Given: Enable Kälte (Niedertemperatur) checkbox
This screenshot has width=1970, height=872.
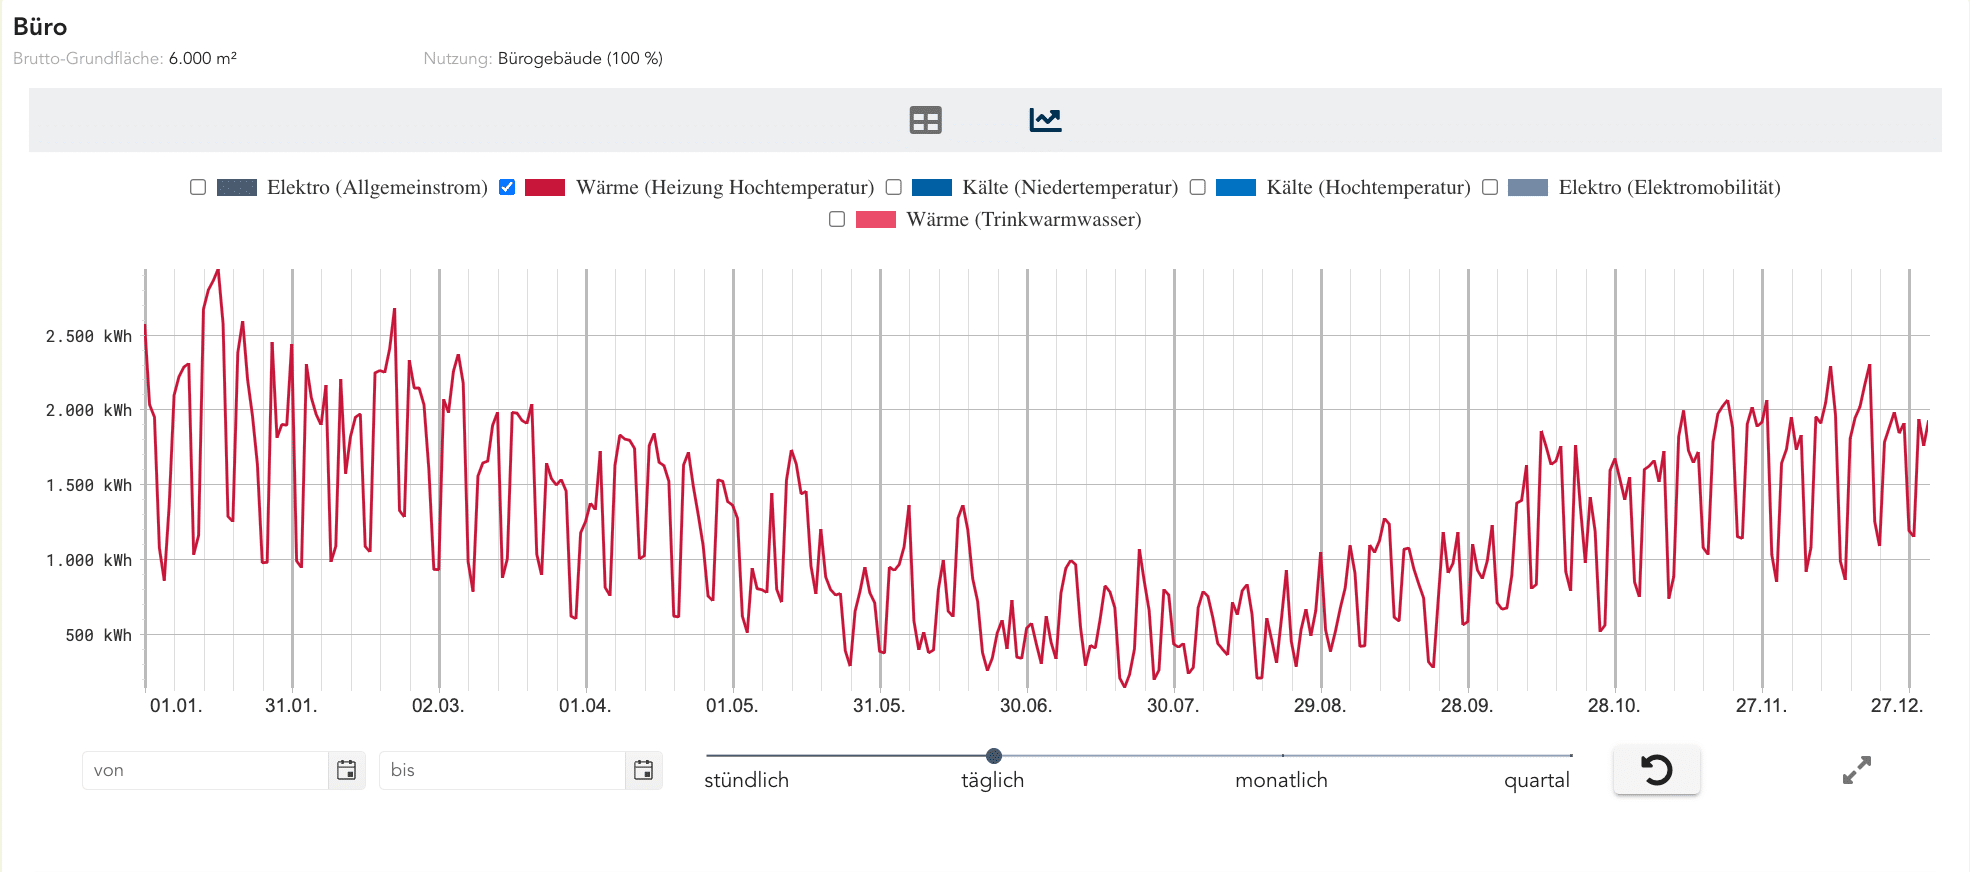Looking at the screenshot, I should coord(894,187).
